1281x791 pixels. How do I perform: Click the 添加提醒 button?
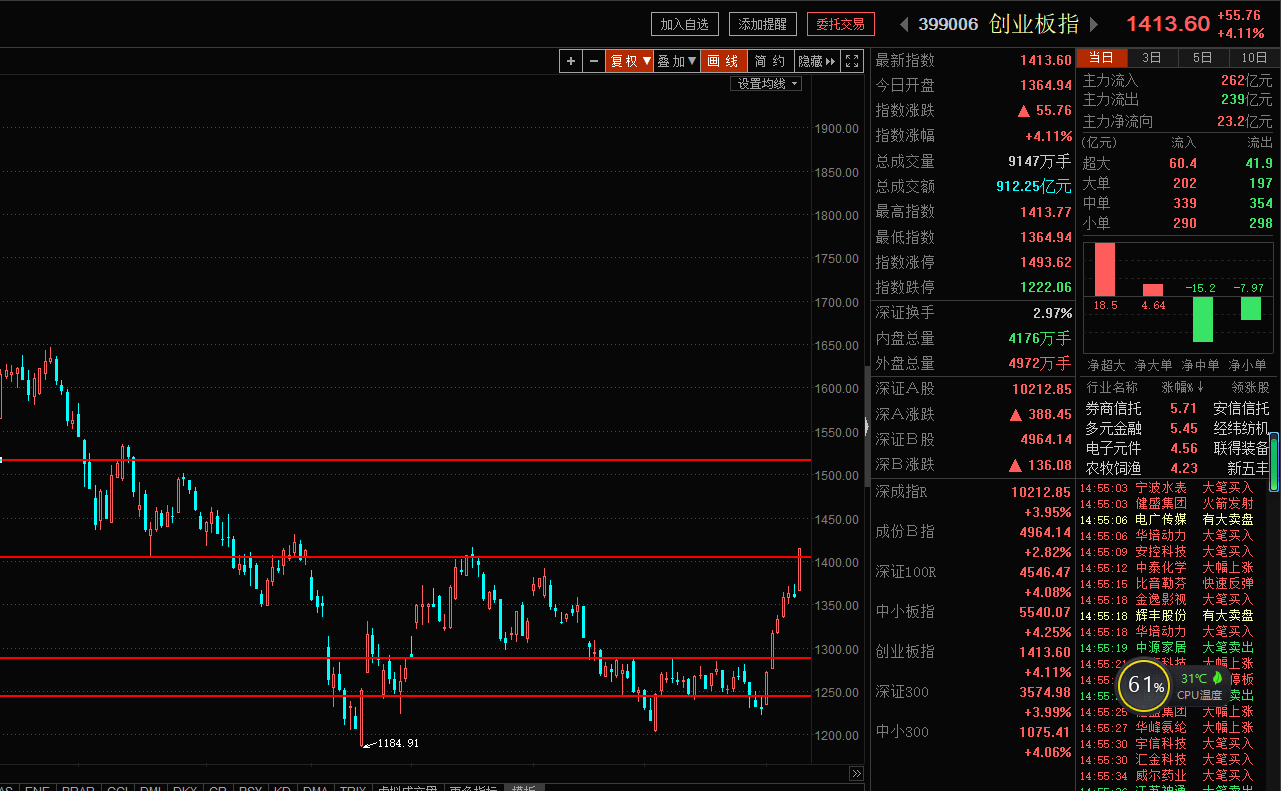[x=763, y=24]
